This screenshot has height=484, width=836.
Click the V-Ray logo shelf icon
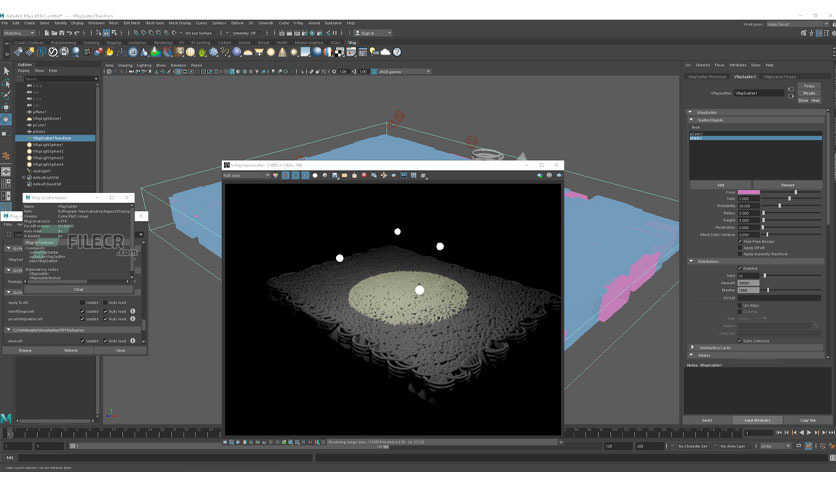pos(53,52)
